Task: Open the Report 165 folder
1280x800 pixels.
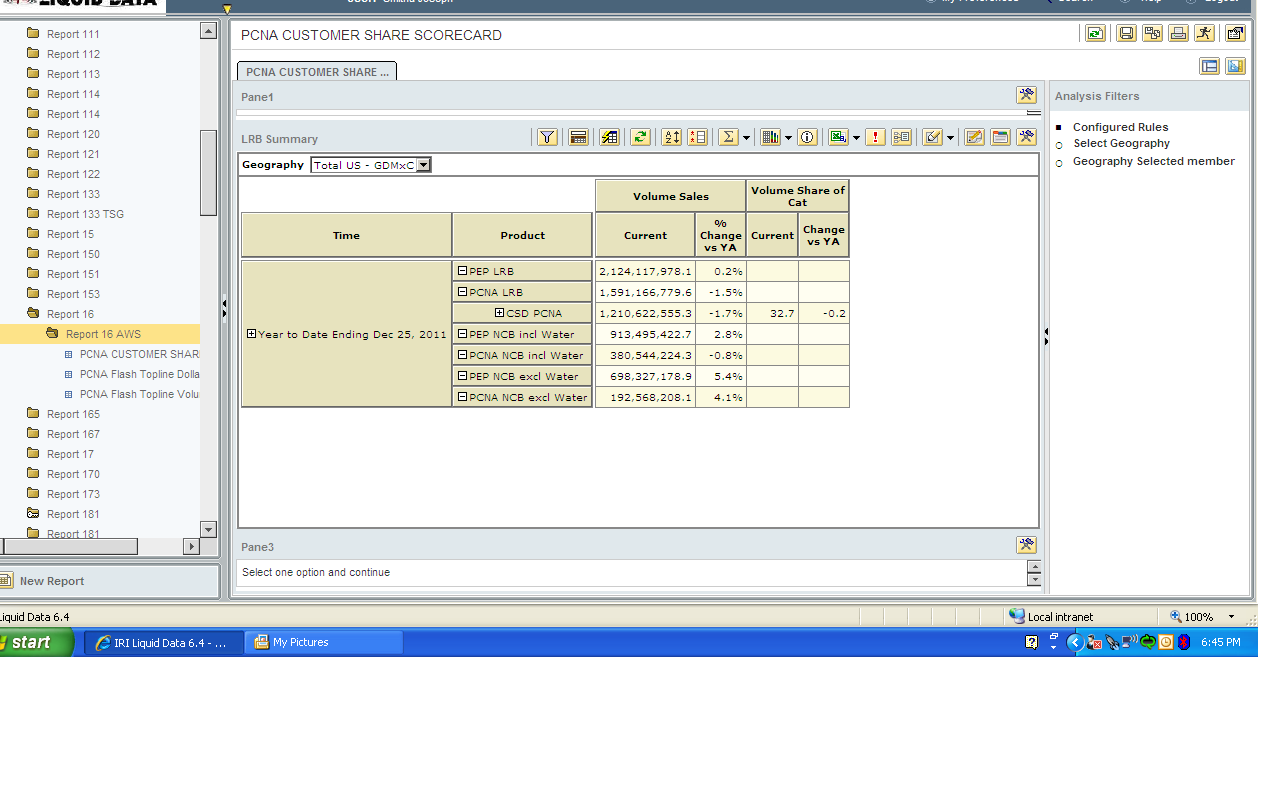Action: tap(72, 414)
